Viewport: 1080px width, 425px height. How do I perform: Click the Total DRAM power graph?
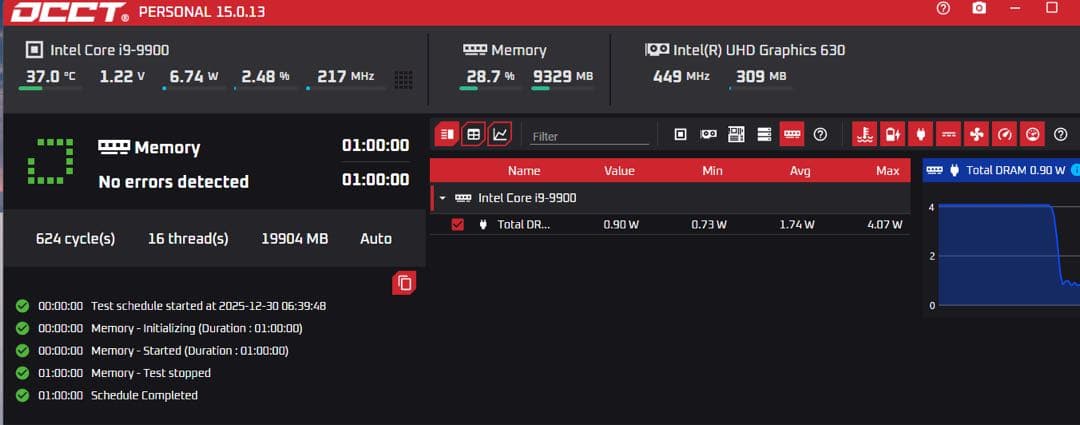[1001, 255]
